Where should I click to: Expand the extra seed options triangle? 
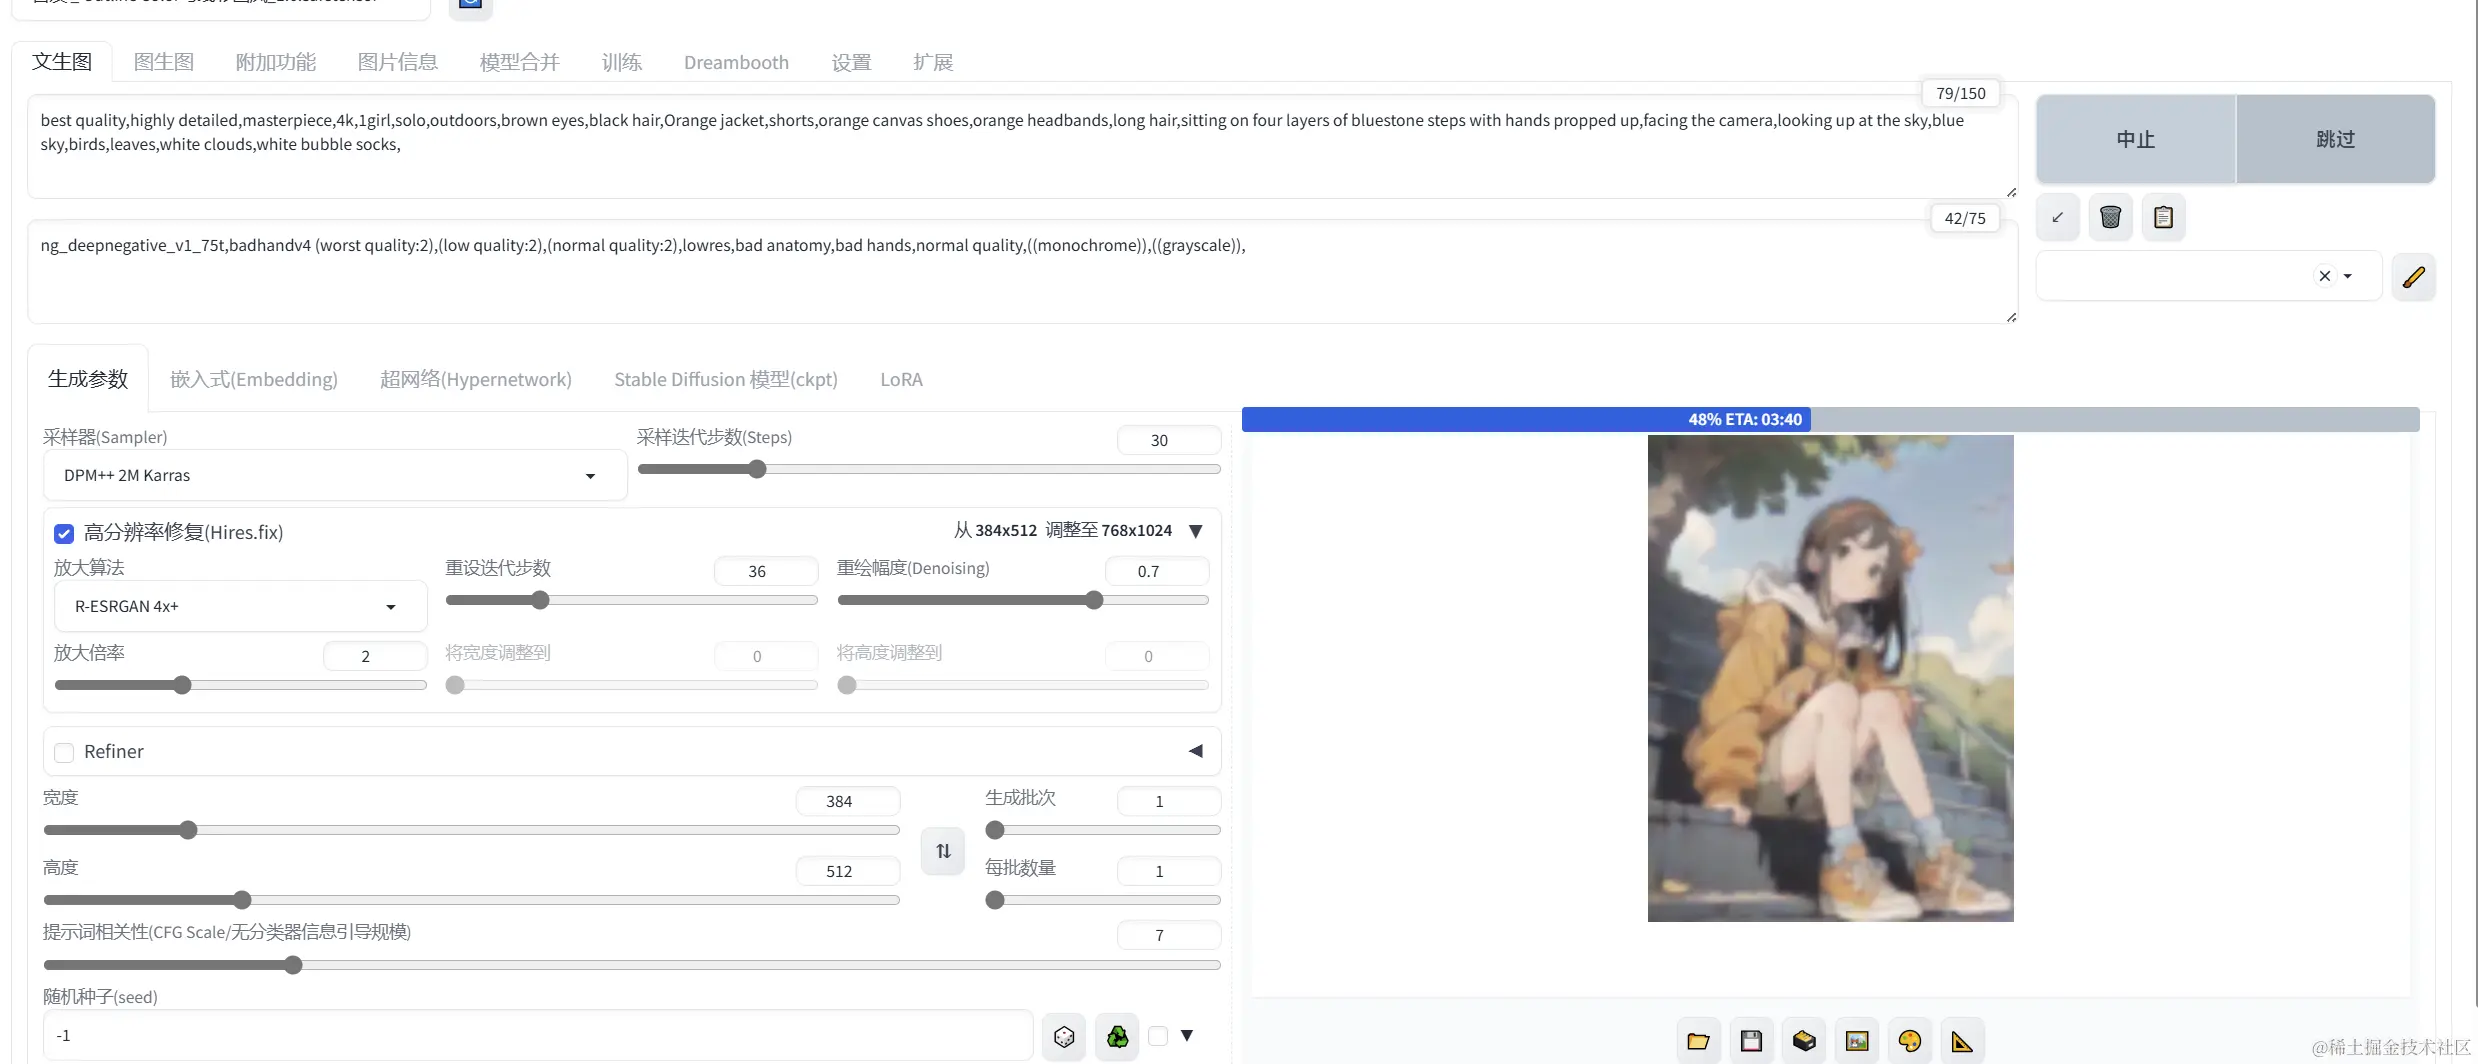tap(1187, 1036)
